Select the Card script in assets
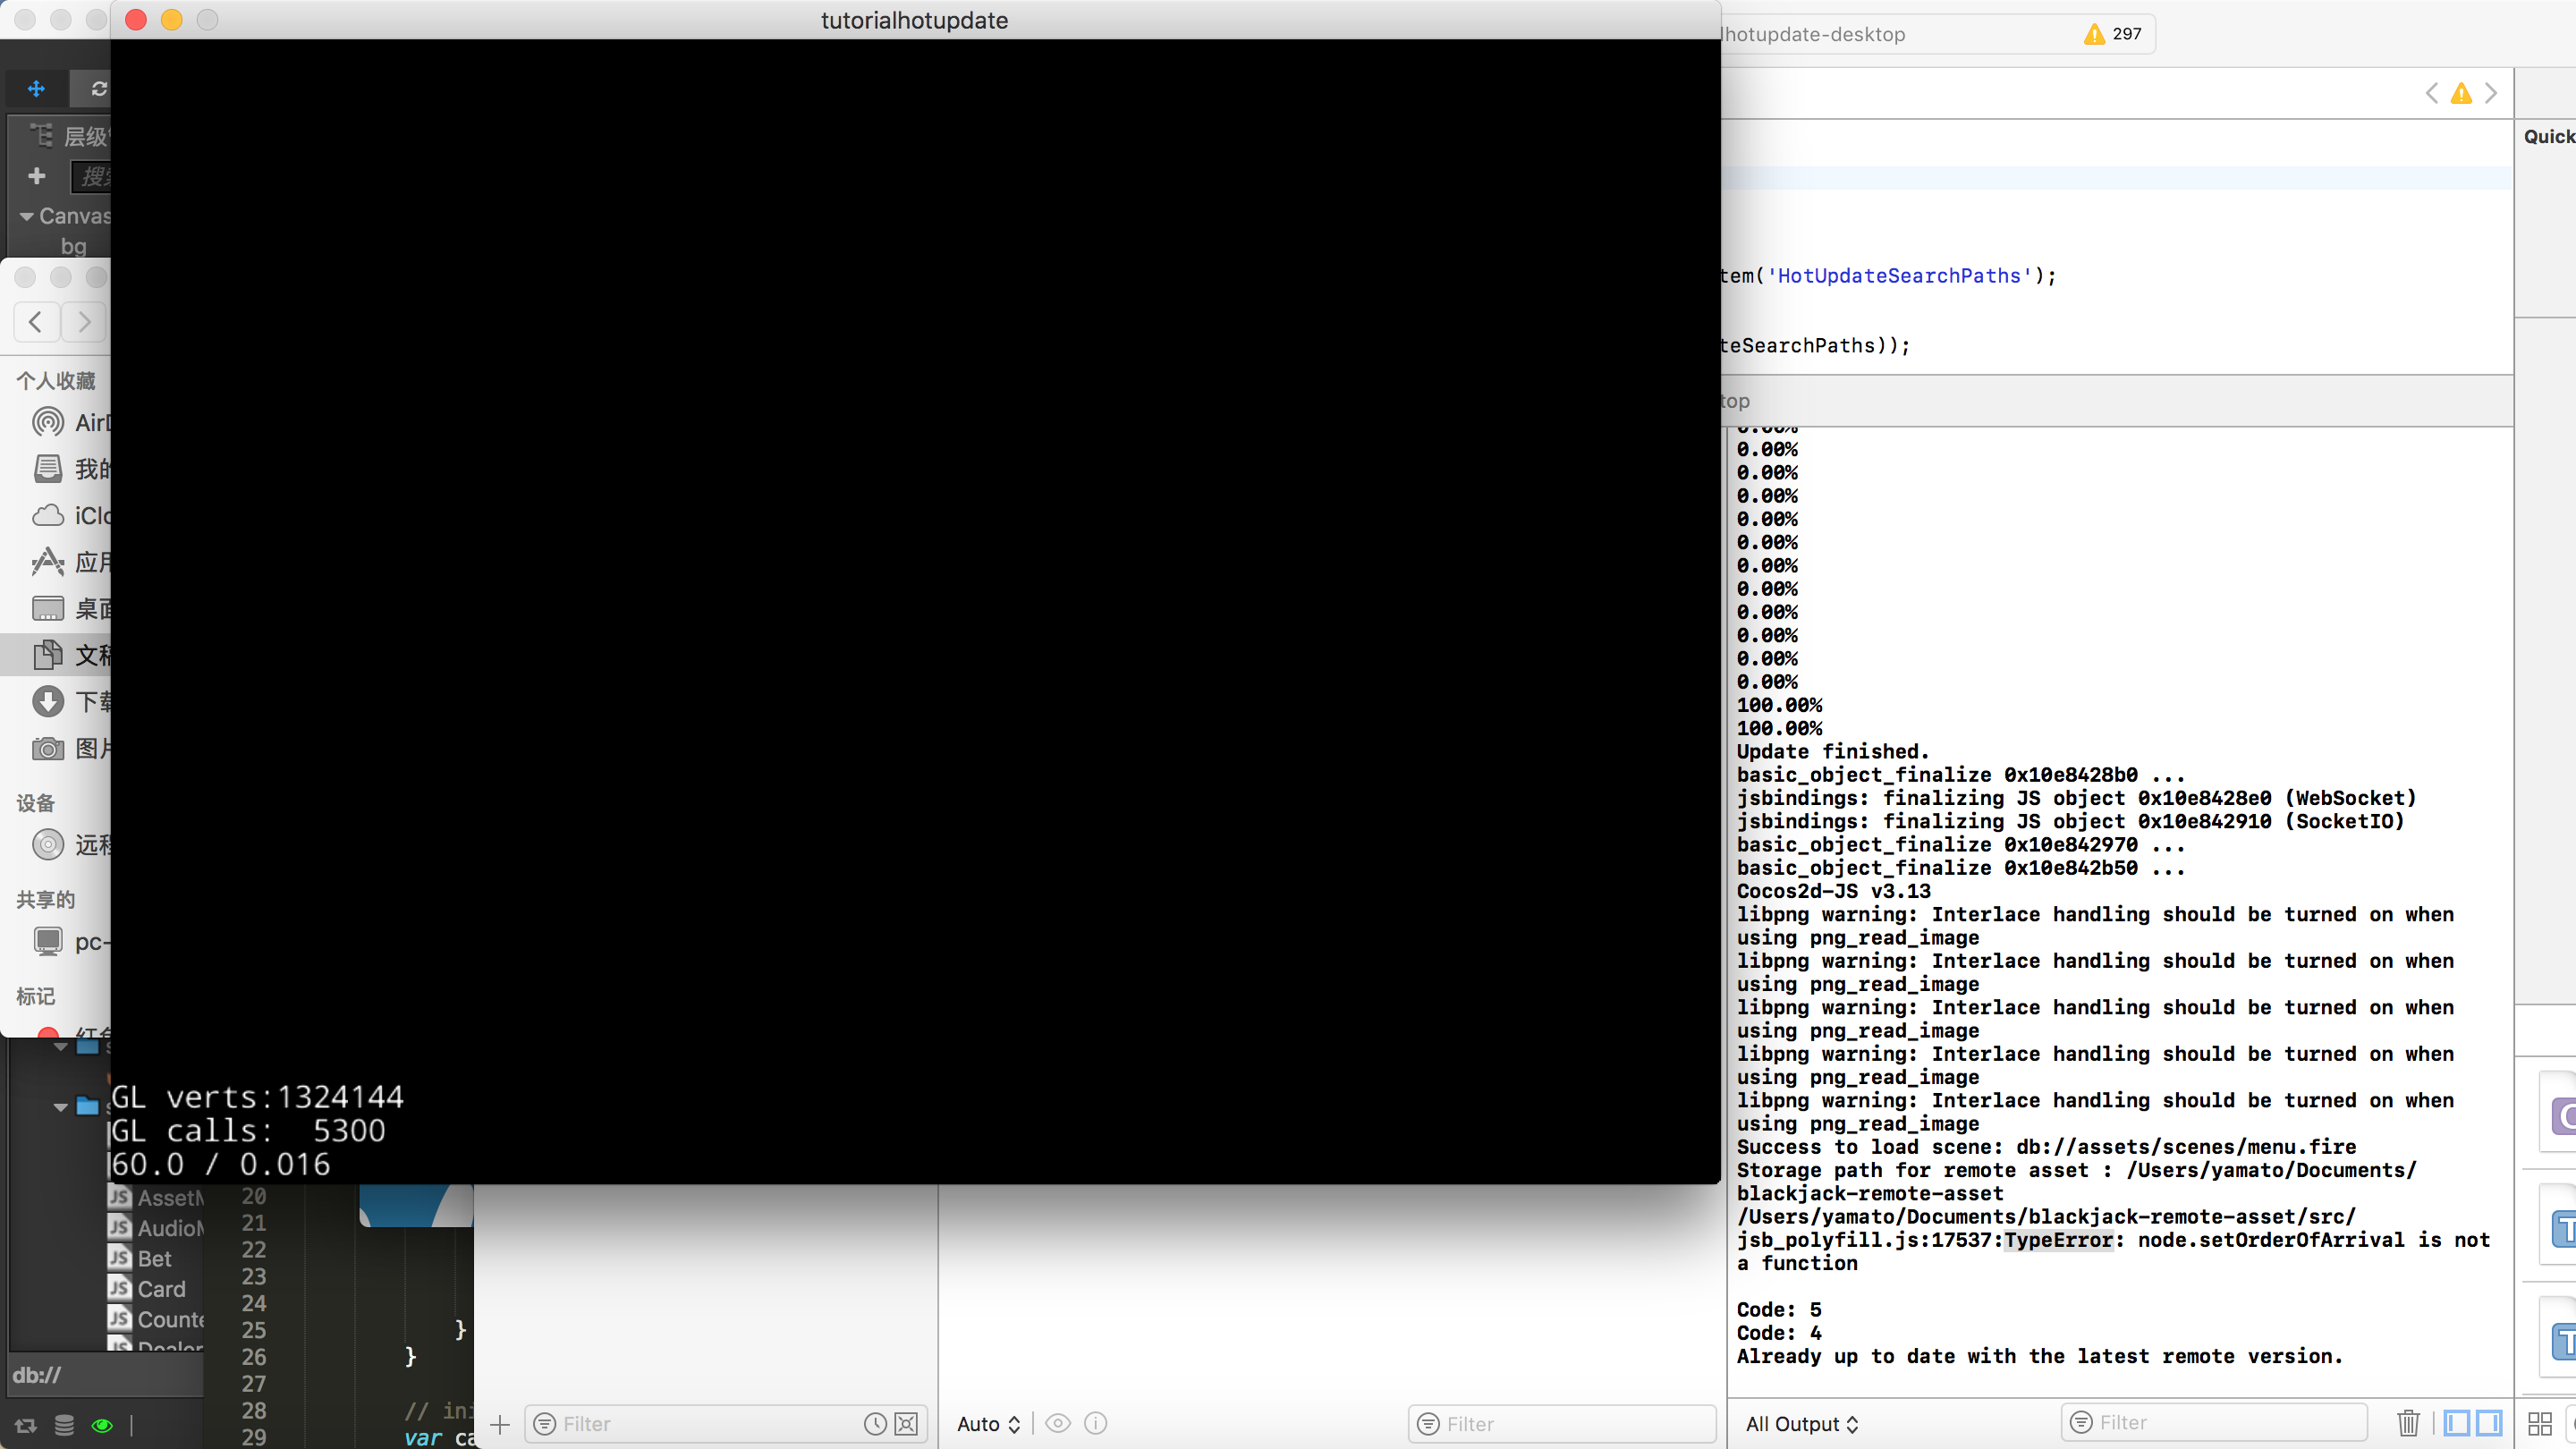2576x1449 pixels. tap(161, 1289)
